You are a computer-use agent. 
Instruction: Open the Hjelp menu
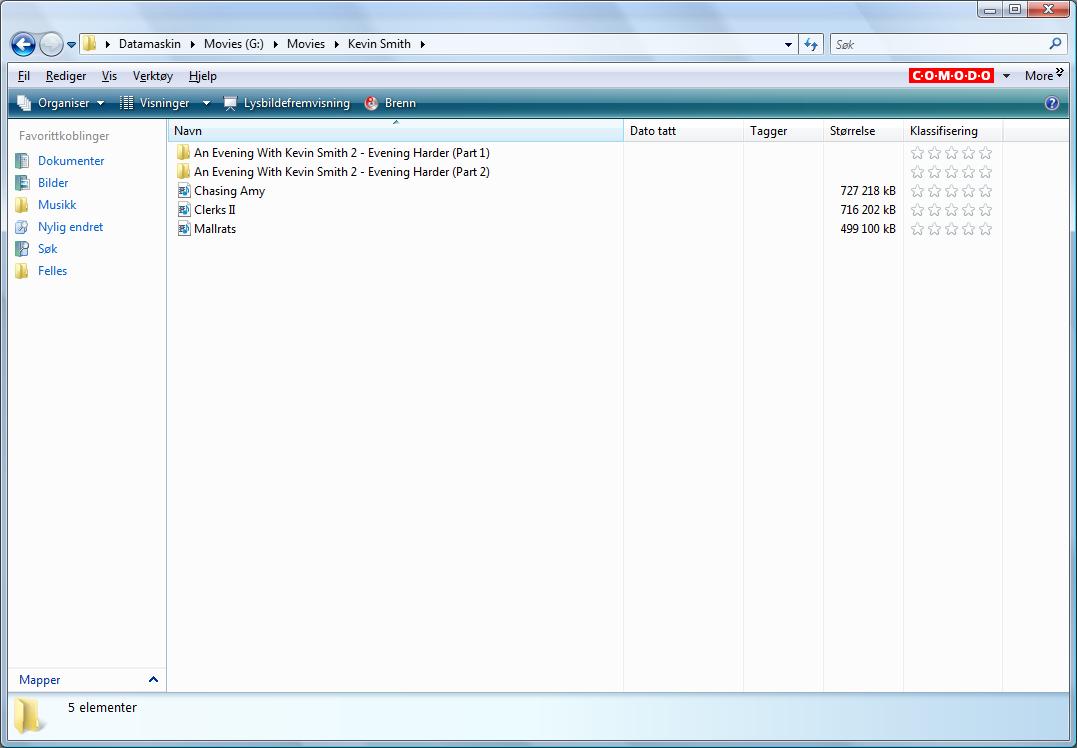pos(203,76)
